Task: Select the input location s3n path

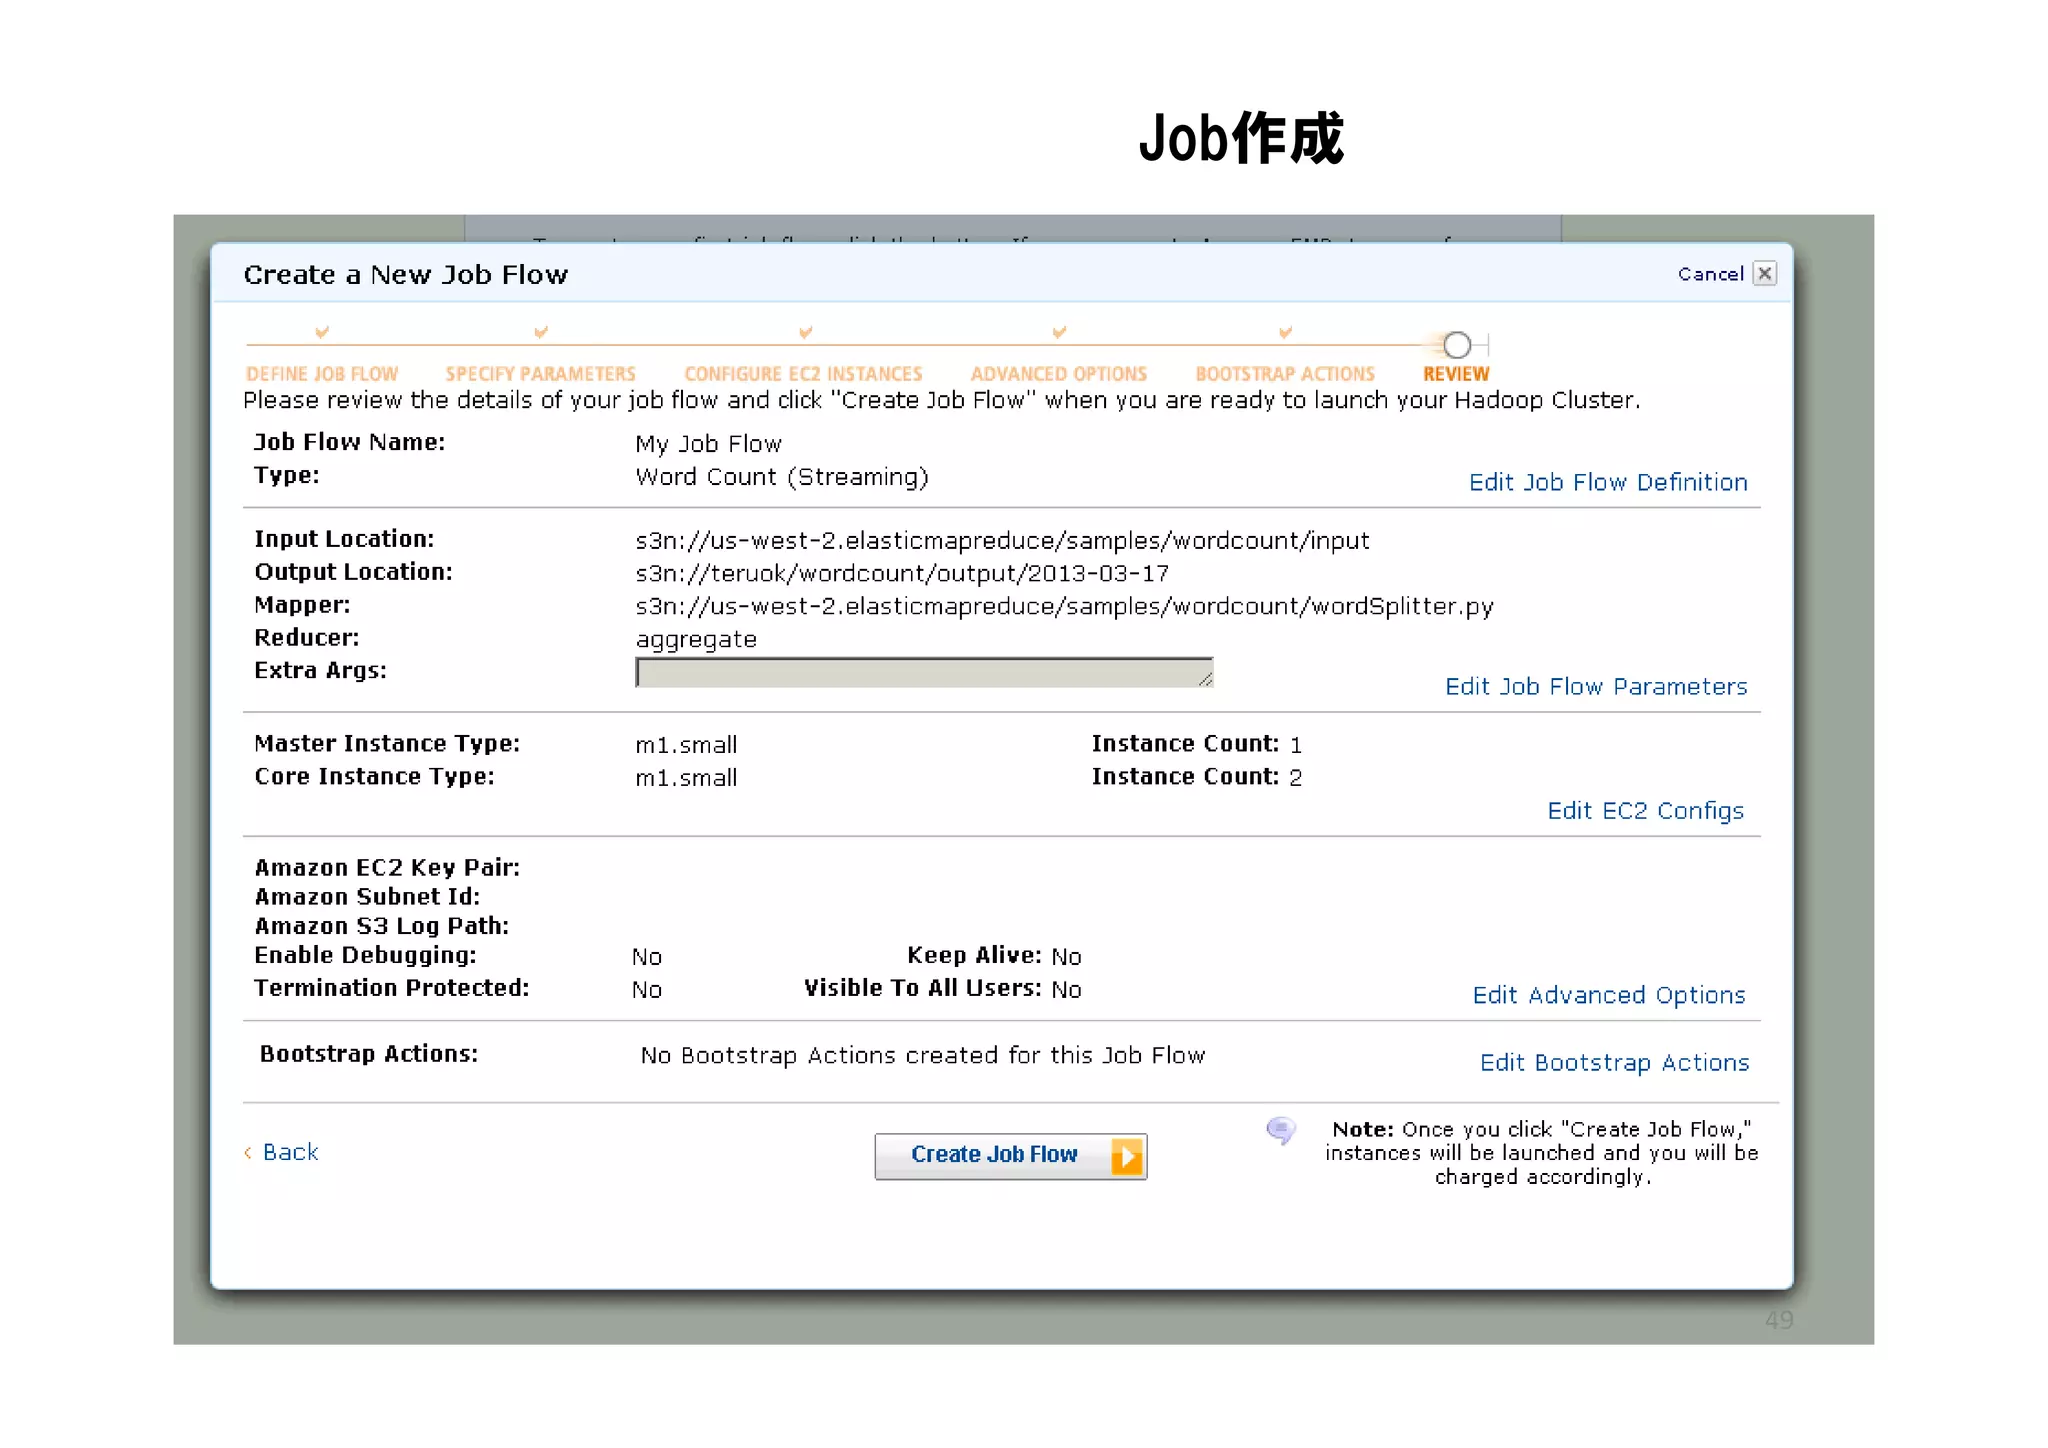Action: pyautogui.click(x=1002, y=540)
